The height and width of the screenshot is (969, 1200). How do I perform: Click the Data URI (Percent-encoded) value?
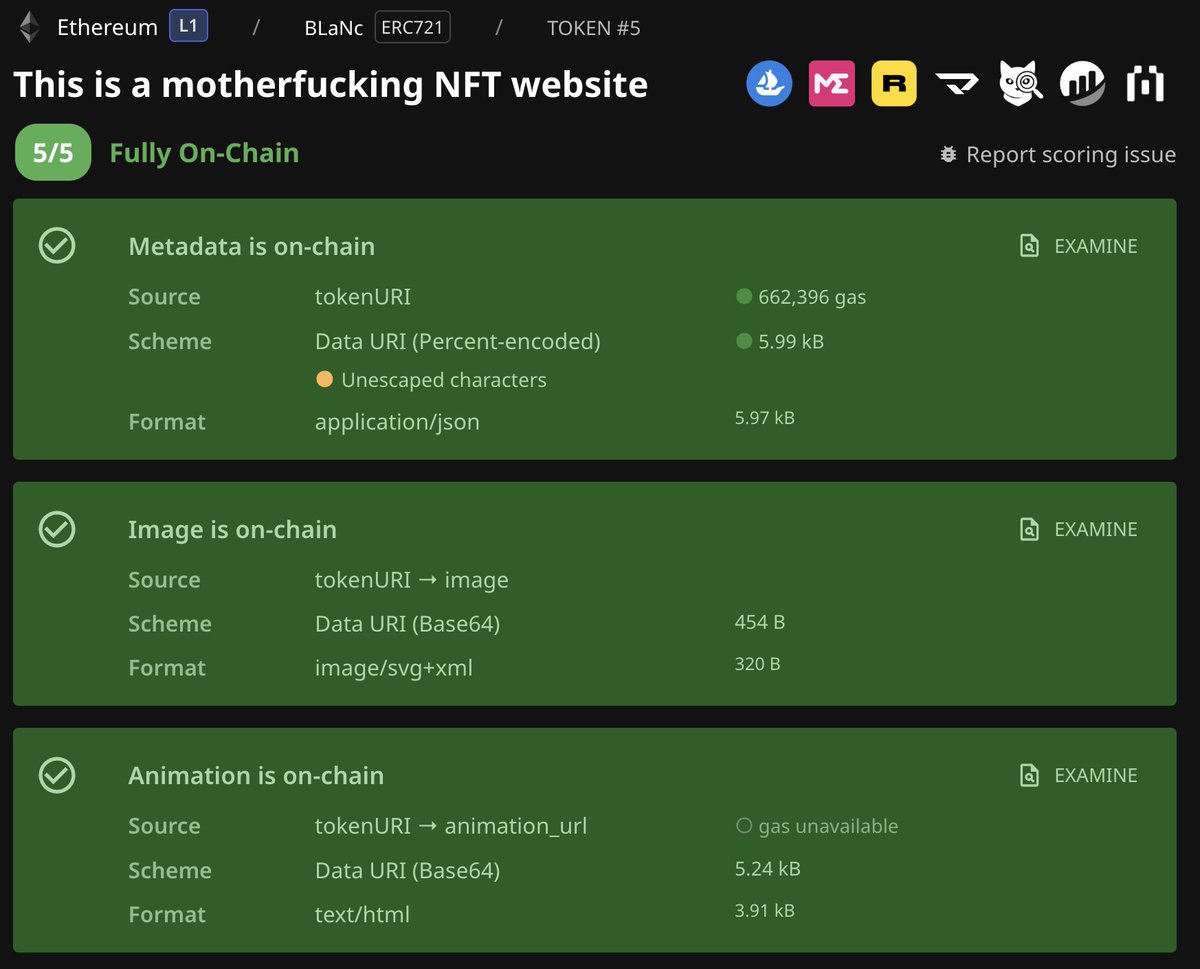458,341
